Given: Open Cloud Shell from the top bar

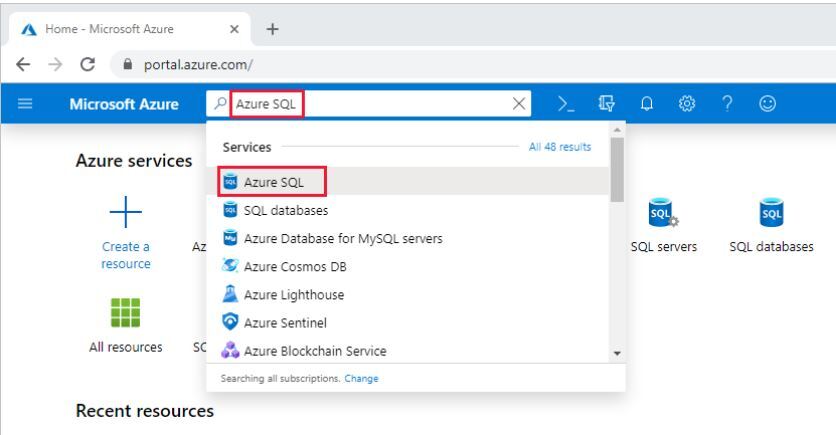Looking at the screenshot, I should 566,103.
